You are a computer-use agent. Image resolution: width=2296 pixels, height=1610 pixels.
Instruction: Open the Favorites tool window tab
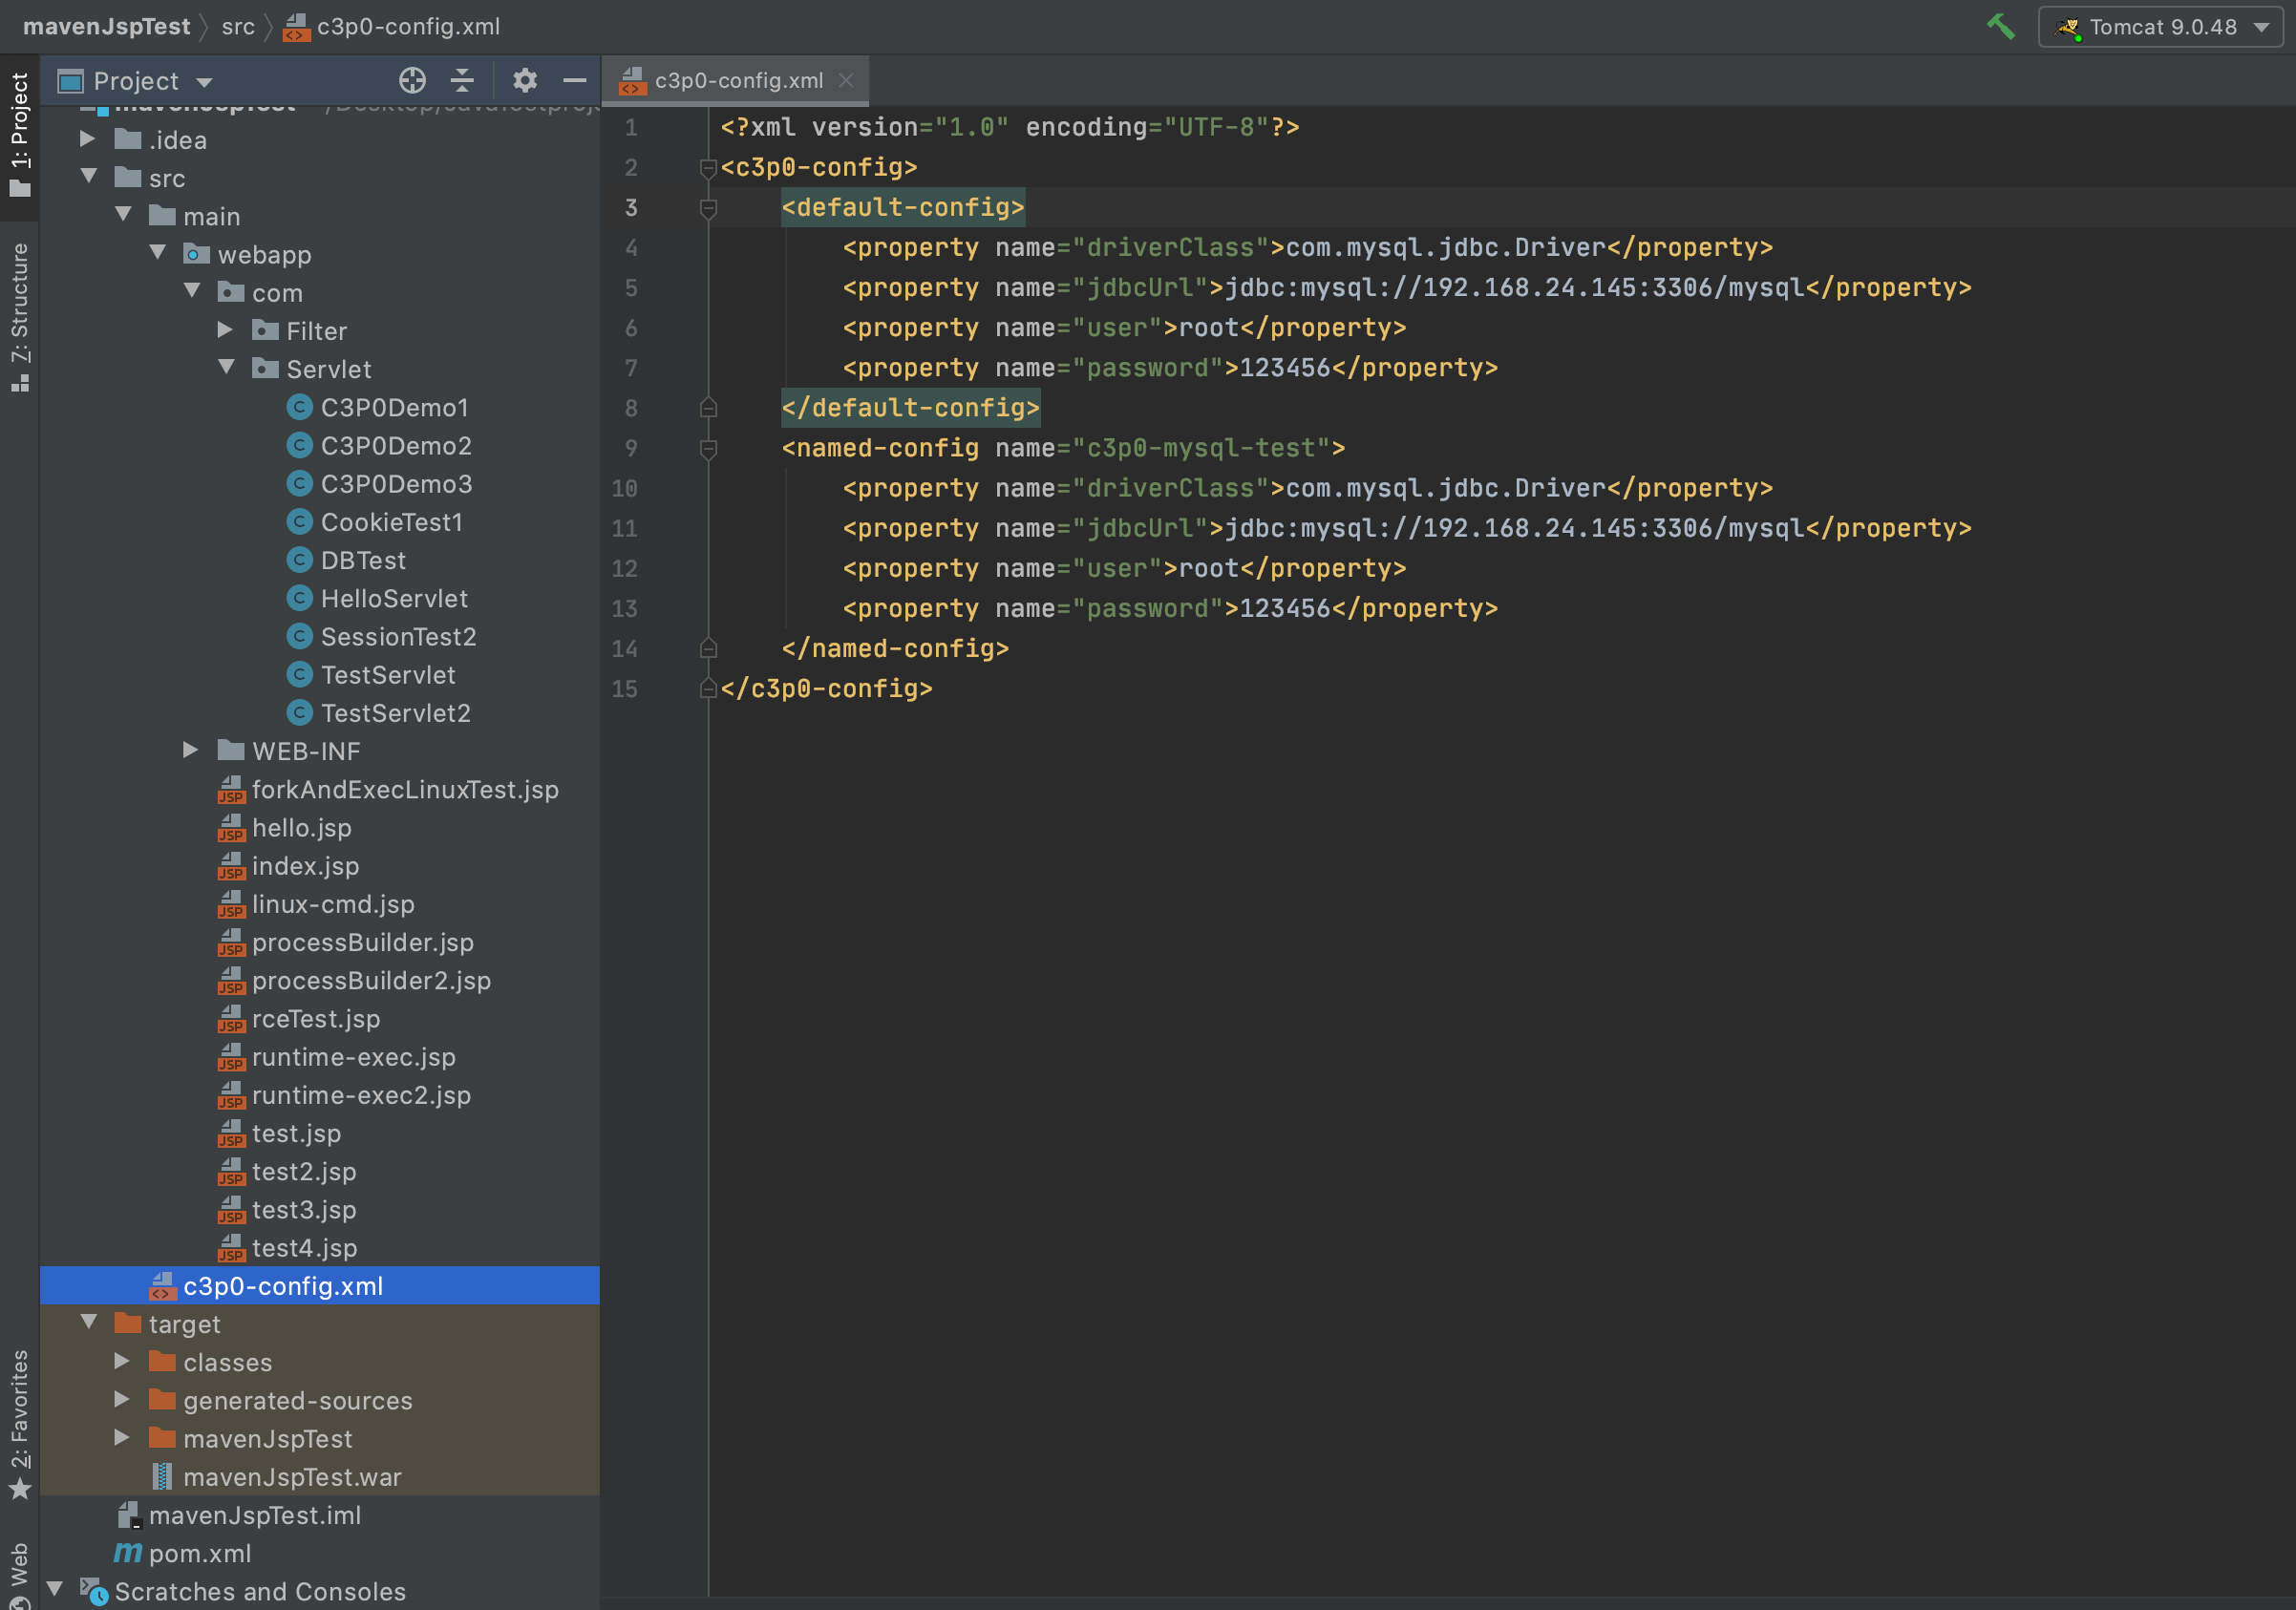pos(20,1420)
